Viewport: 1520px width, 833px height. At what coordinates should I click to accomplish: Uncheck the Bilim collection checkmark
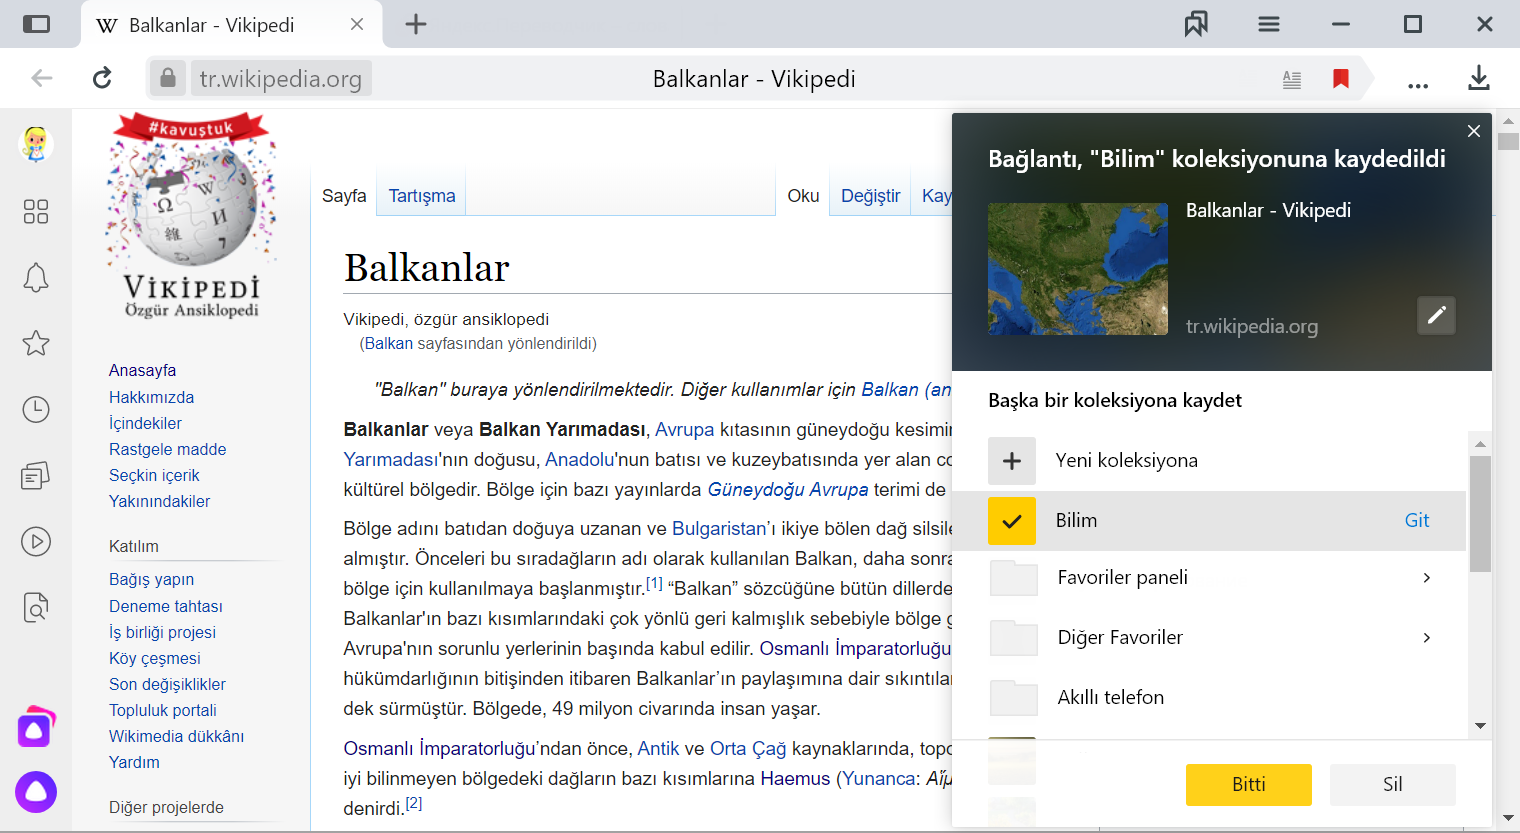[x=1012, y=521]
